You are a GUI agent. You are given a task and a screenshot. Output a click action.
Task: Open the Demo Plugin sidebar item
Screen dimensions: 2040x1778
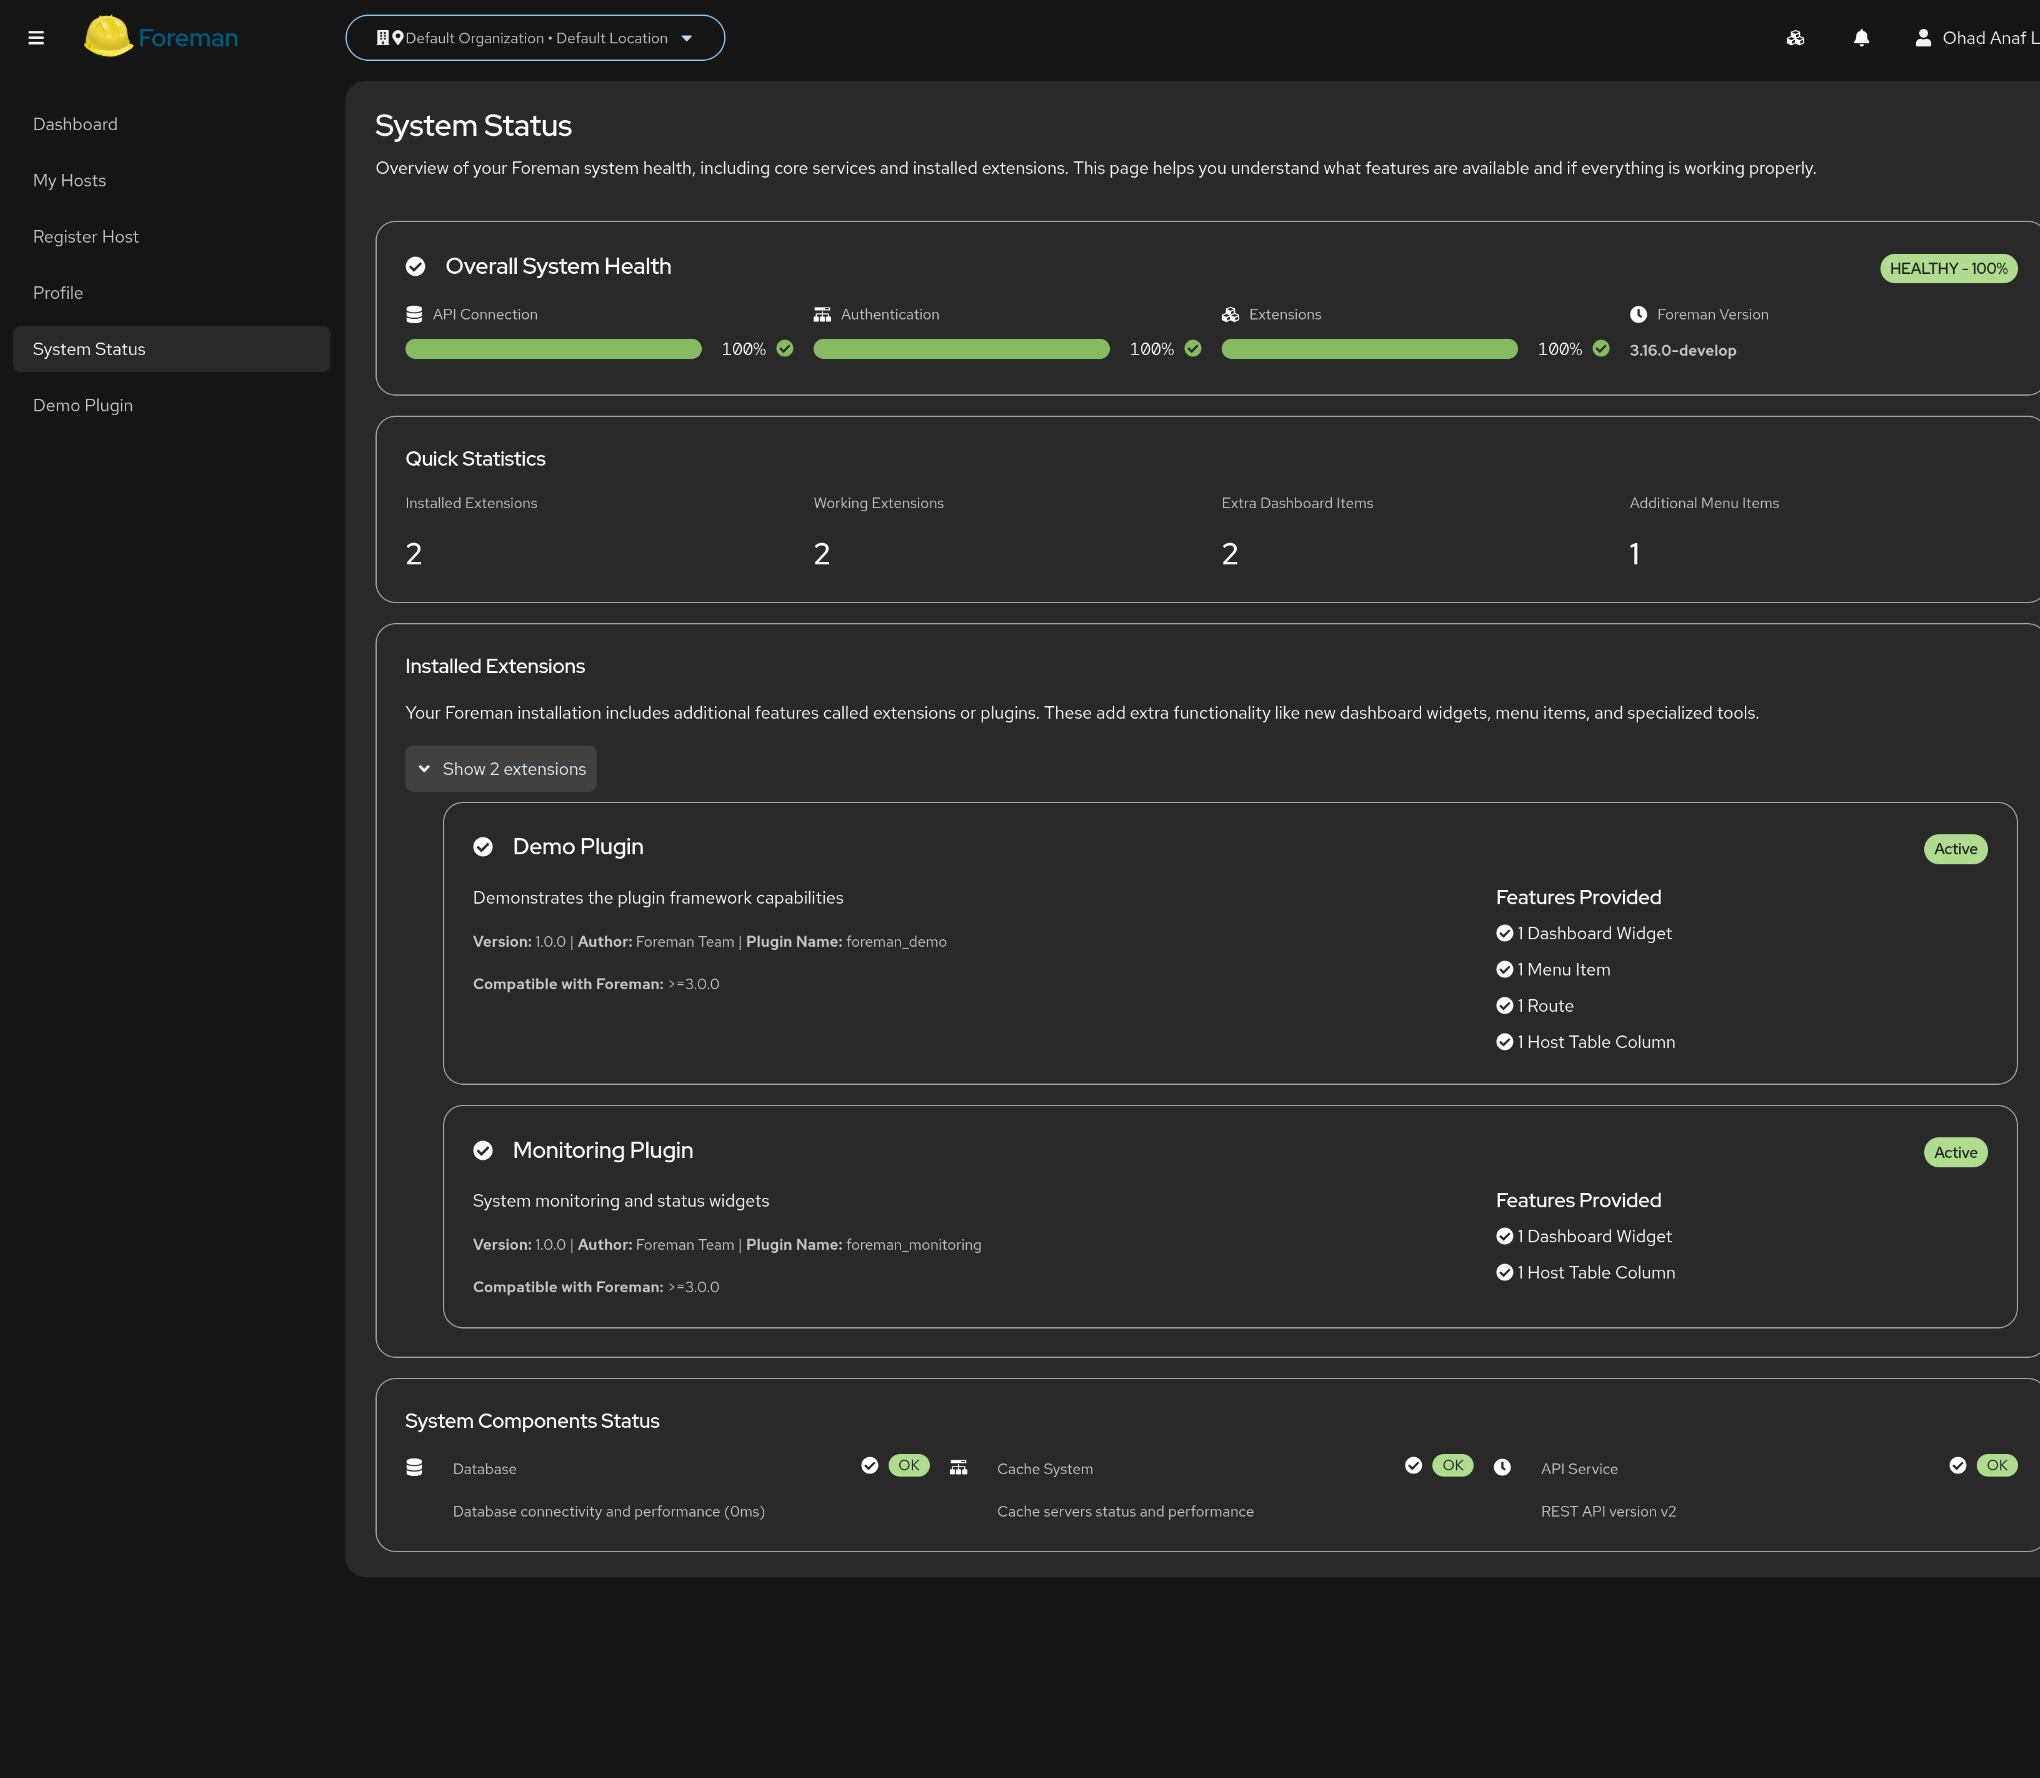pos(83,405)
